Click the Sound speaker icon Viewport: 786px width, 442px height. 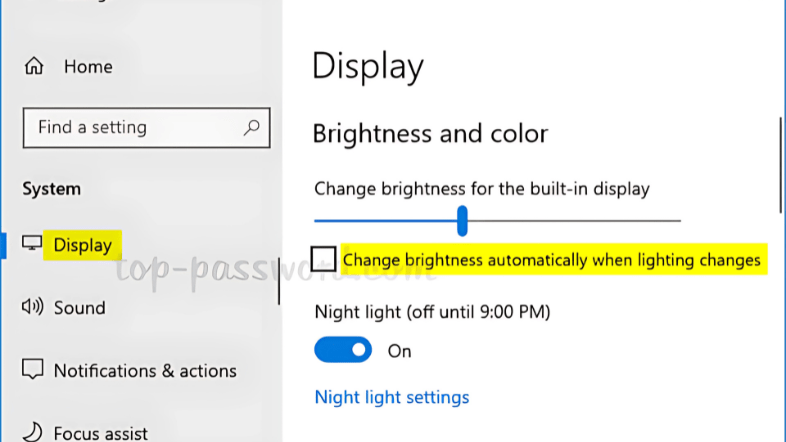click(x=33, y=307)
